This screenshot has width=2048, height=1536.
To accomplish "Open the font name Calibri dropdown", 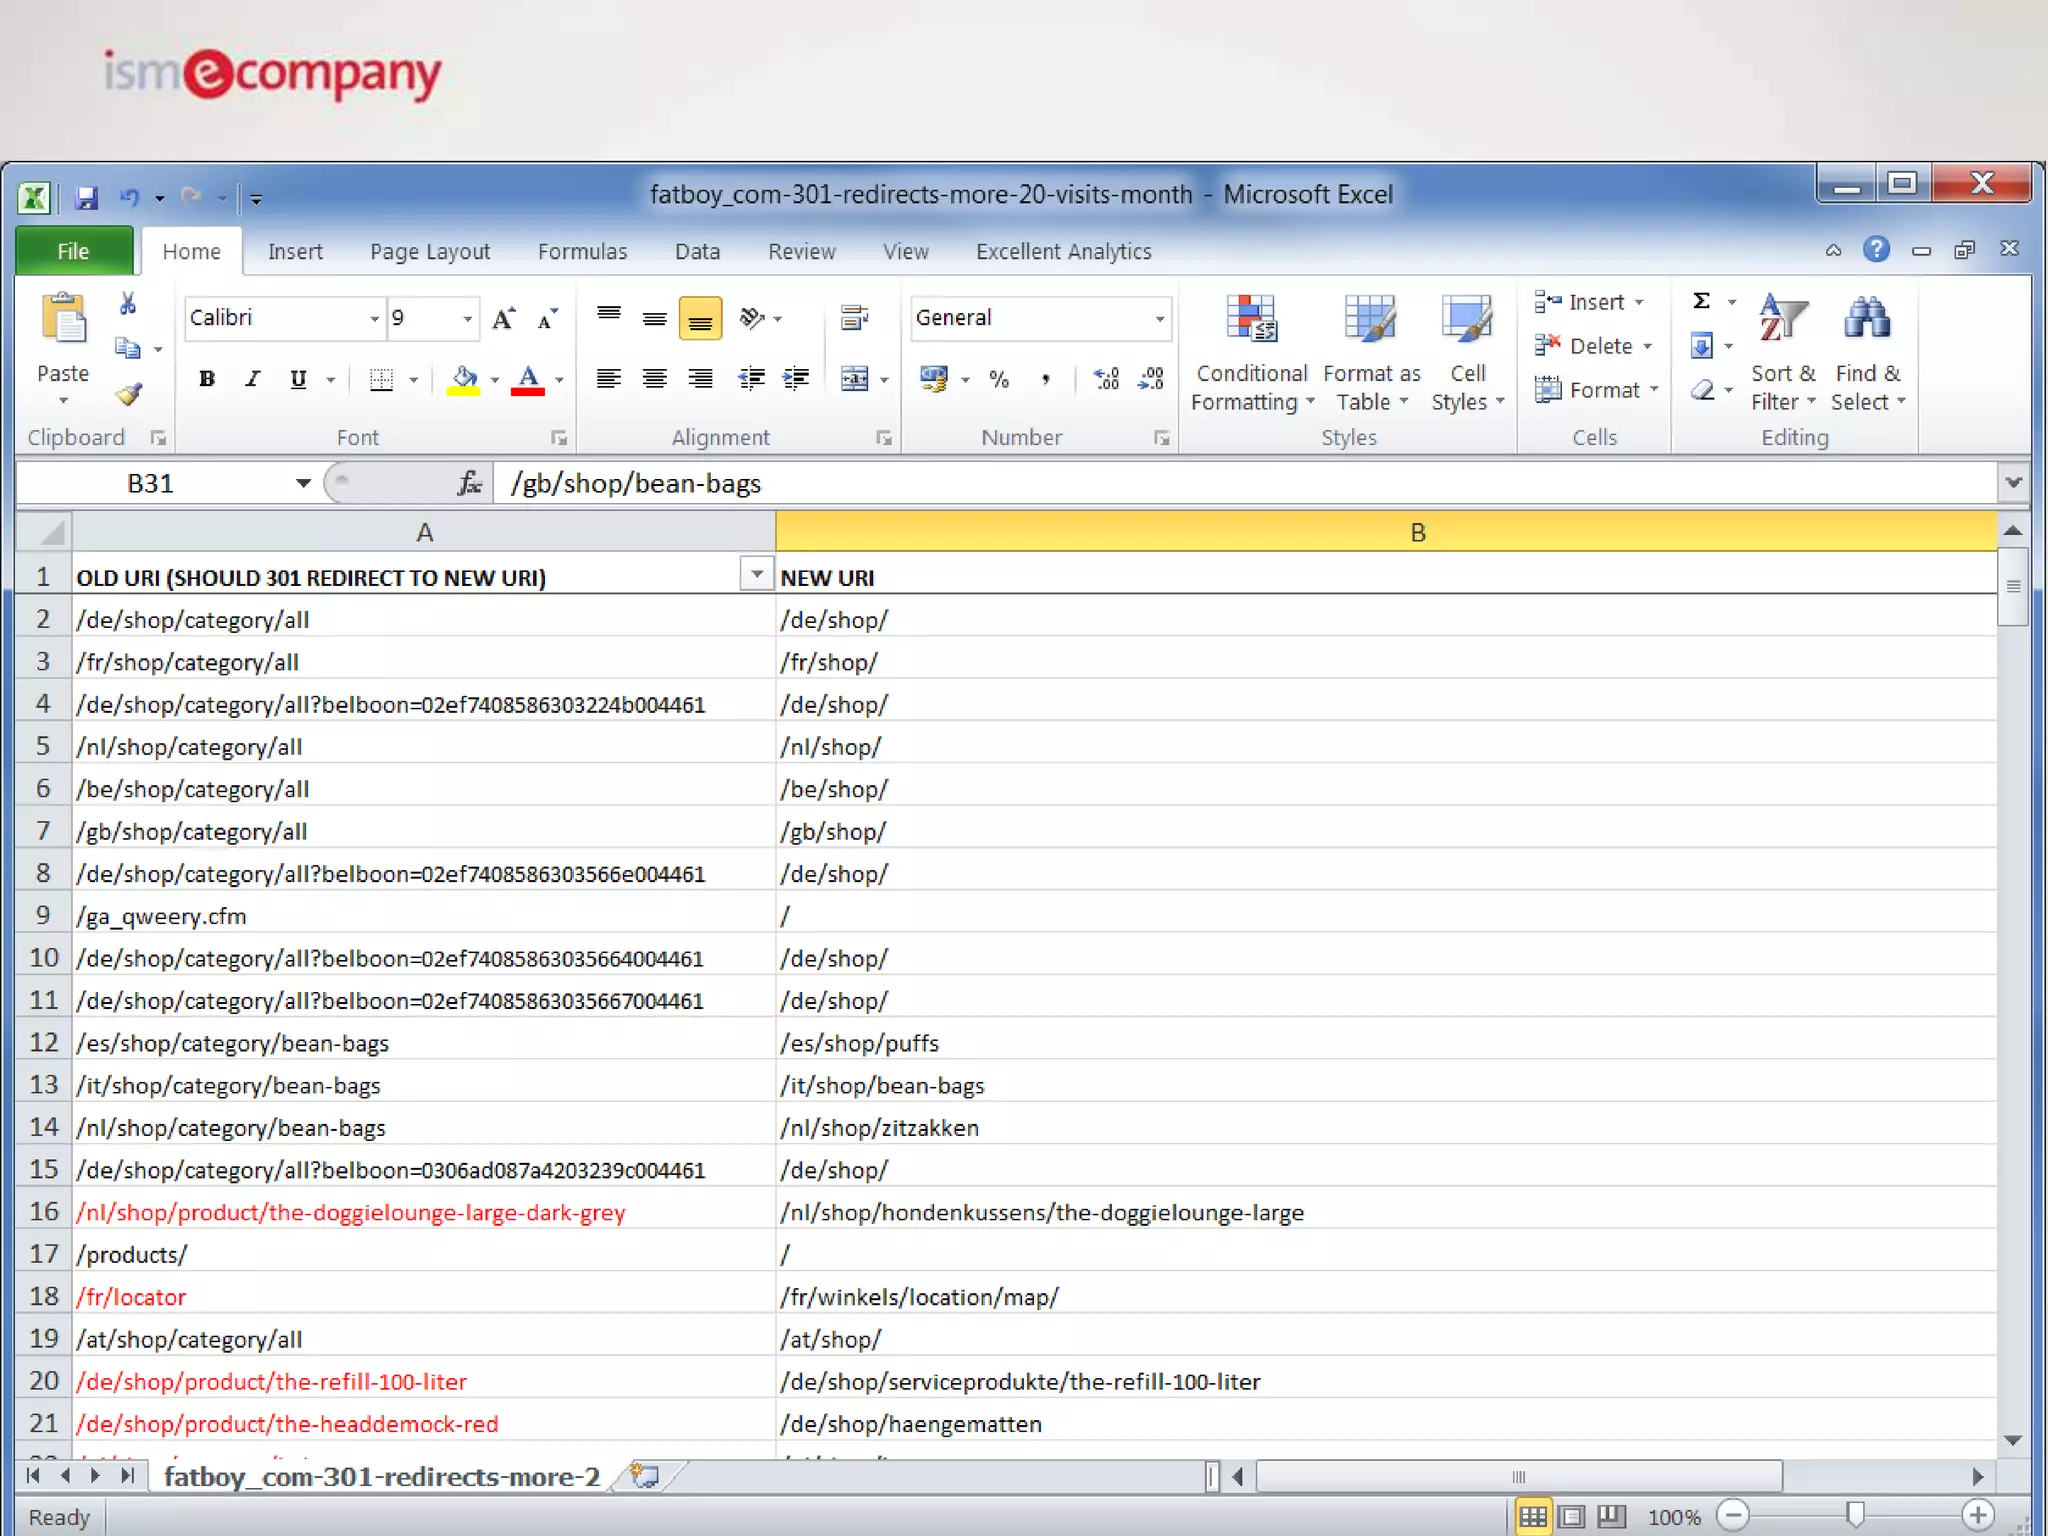I will coord(374,319).
